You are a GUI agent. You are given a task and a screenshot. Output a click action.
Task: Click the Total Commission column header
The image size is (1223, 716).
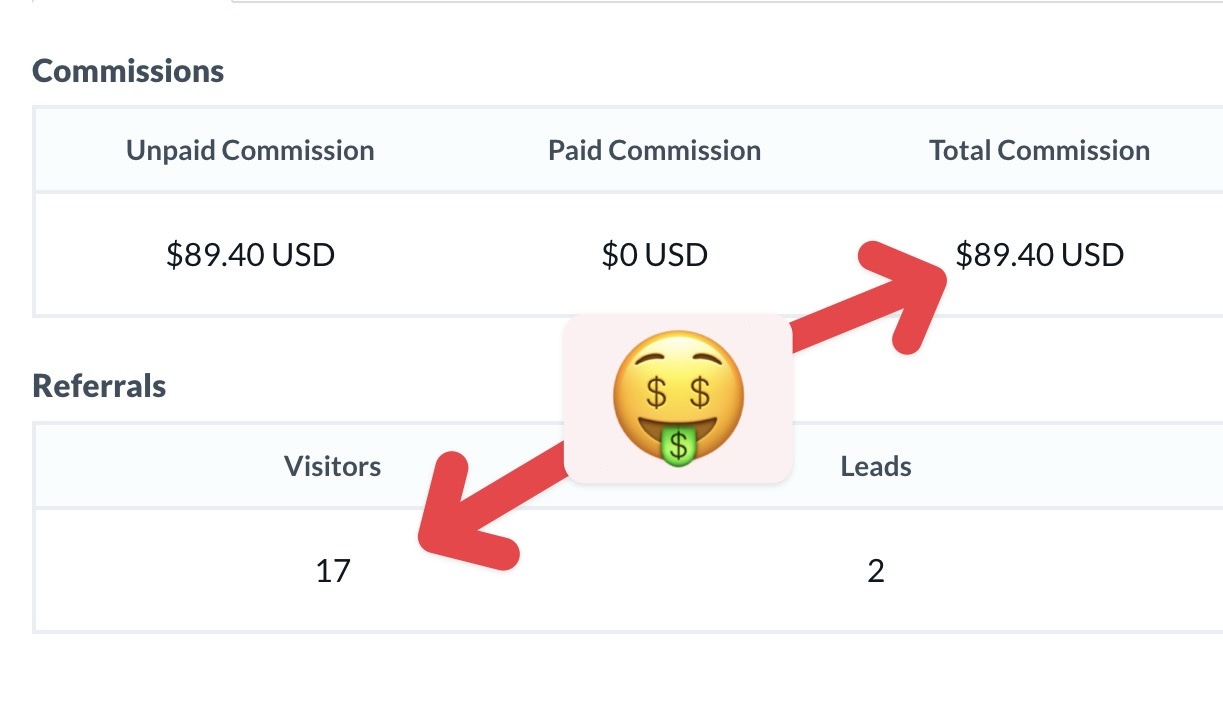[x=1040, y=151]
